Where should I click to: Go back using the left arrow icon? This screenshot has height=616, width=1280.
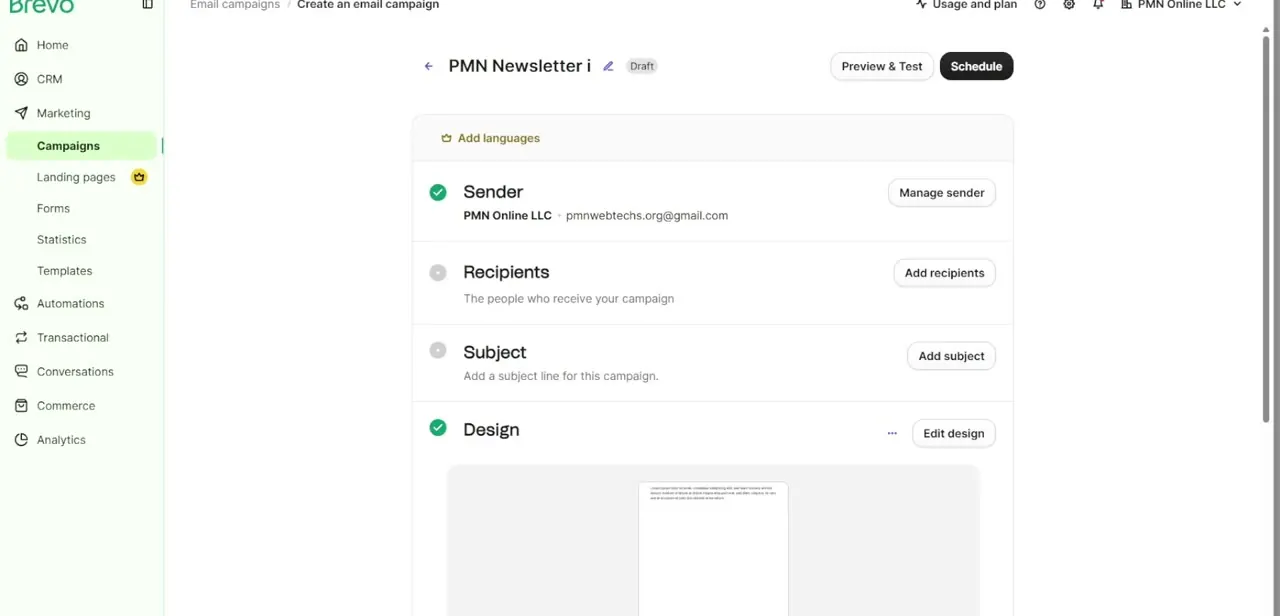[x=428, y=66]
